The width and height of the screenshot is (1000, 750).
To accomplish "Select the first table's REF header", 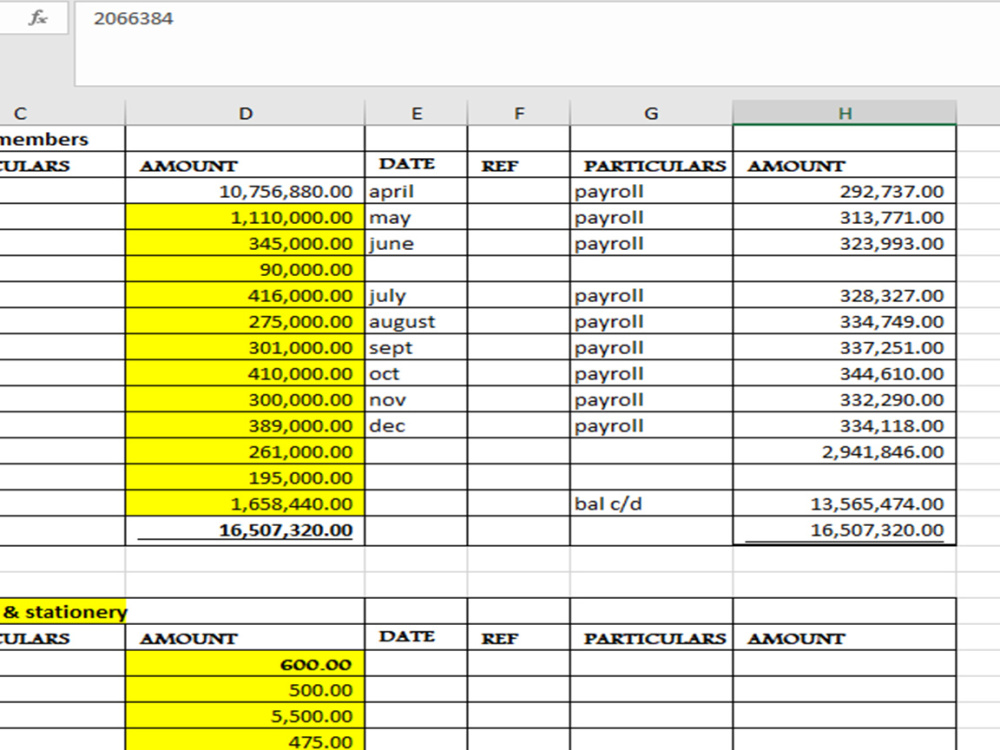I will tap(519, 165).
